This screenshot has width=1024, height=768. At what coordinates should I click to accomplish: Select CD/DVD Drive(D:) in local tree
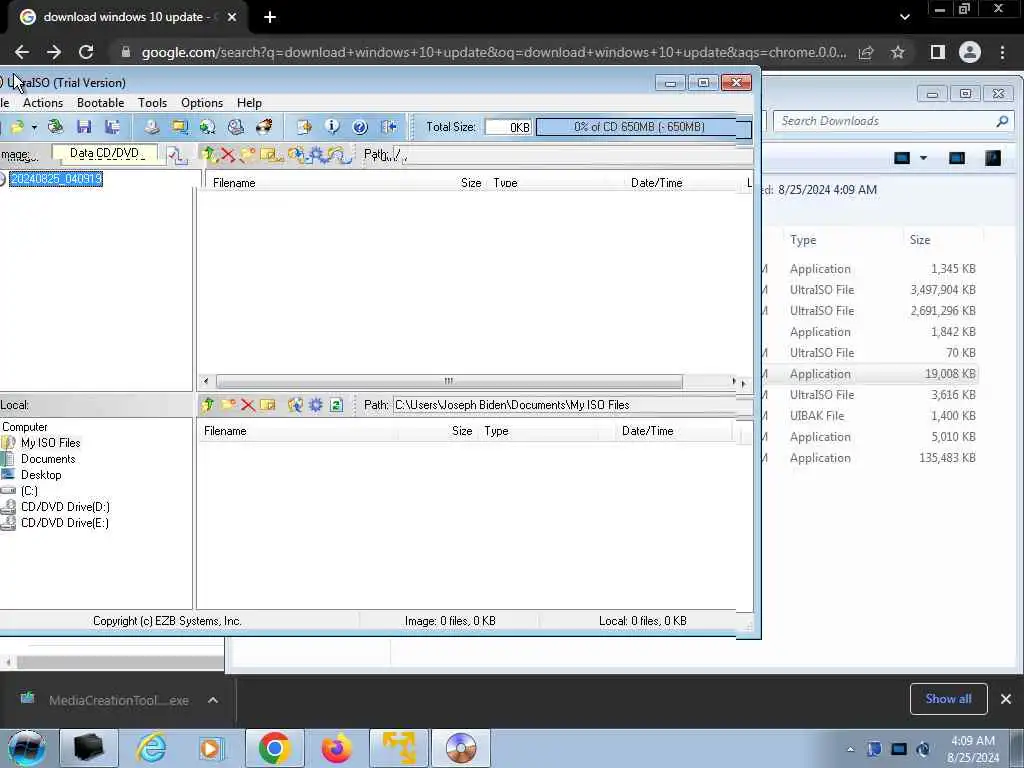click(x=65, y=507)
